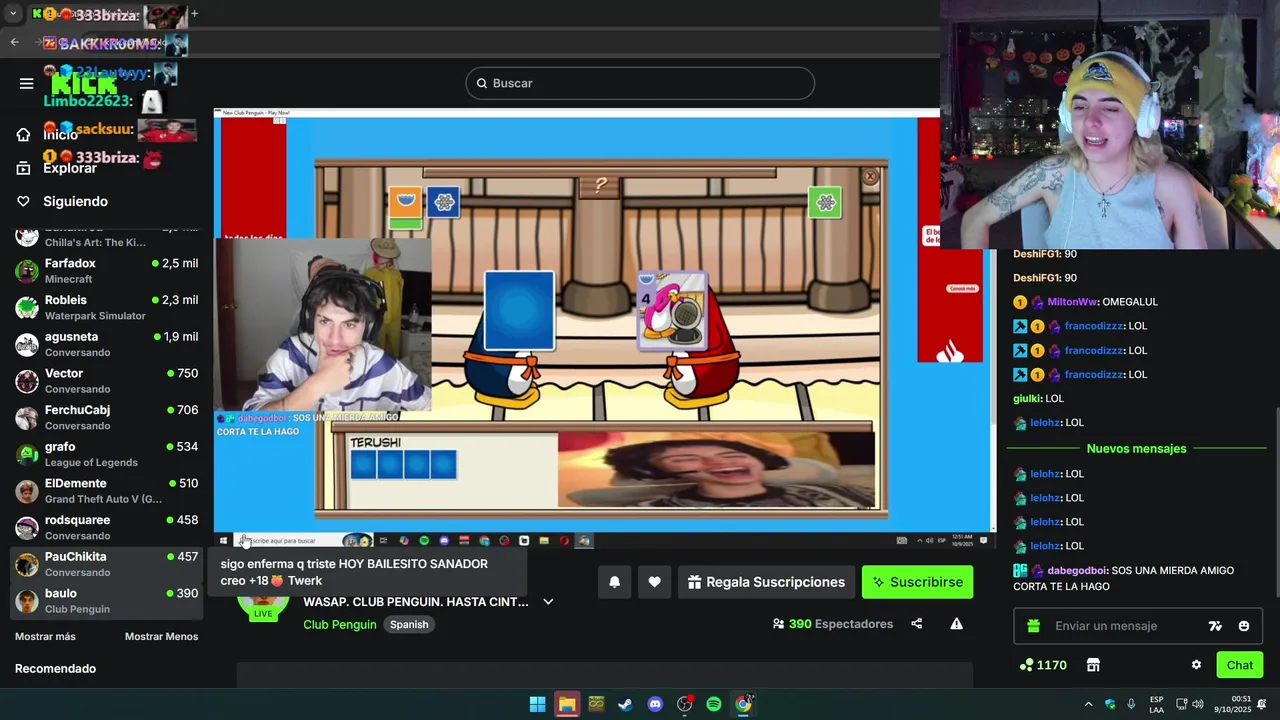
Task: Click the green Suscribirse button
Action: click(917, 582)
